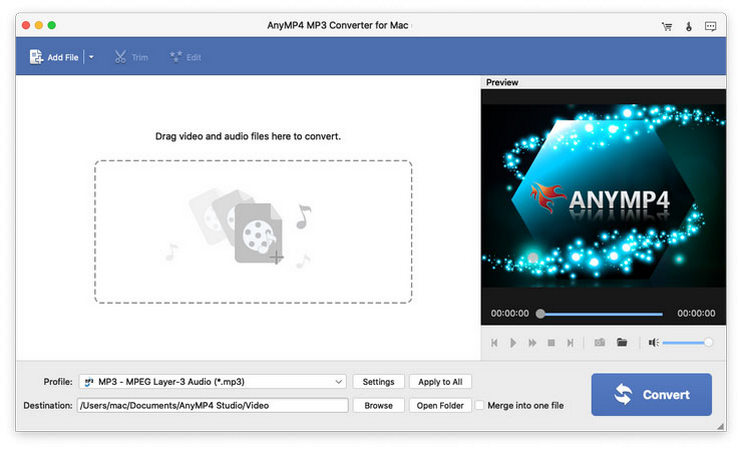Open profile Settings
742x450 pixels.
(x=379, y=382)
